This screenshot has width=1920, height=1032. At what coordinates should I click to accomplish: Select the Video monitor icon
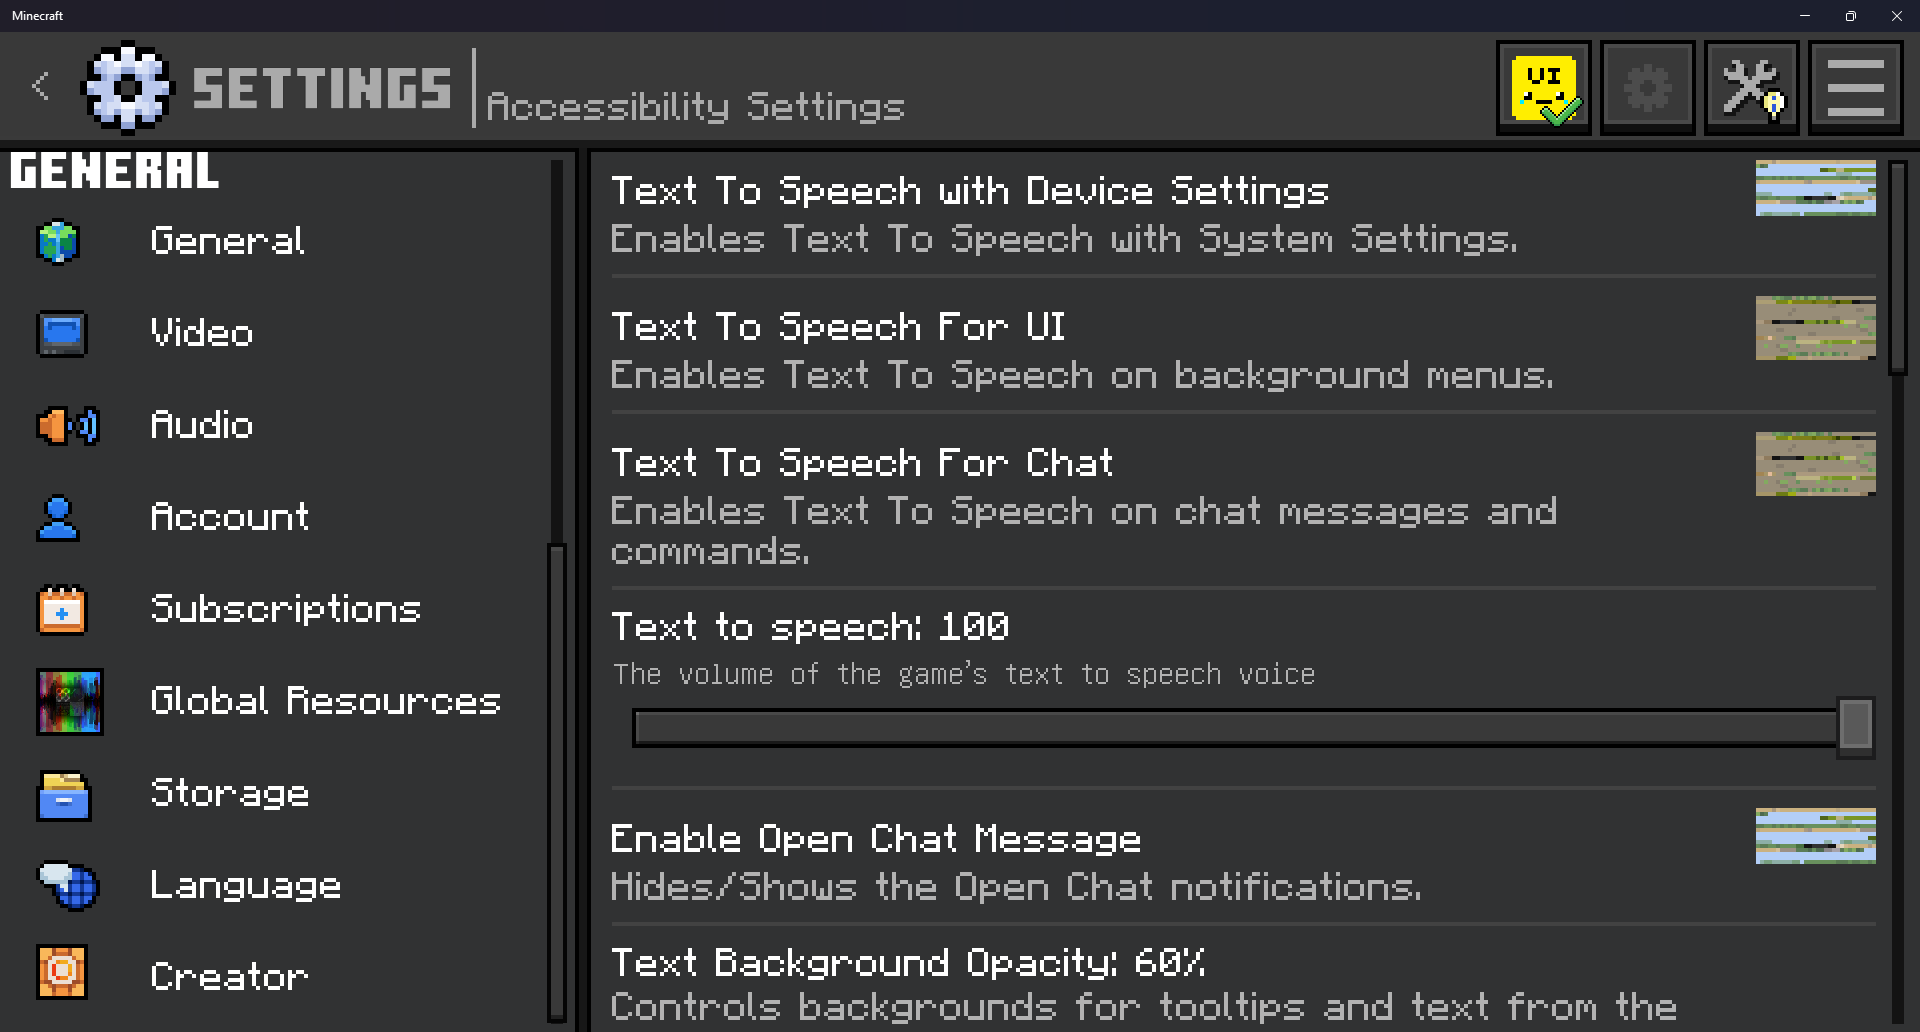(x=62, y=334)
